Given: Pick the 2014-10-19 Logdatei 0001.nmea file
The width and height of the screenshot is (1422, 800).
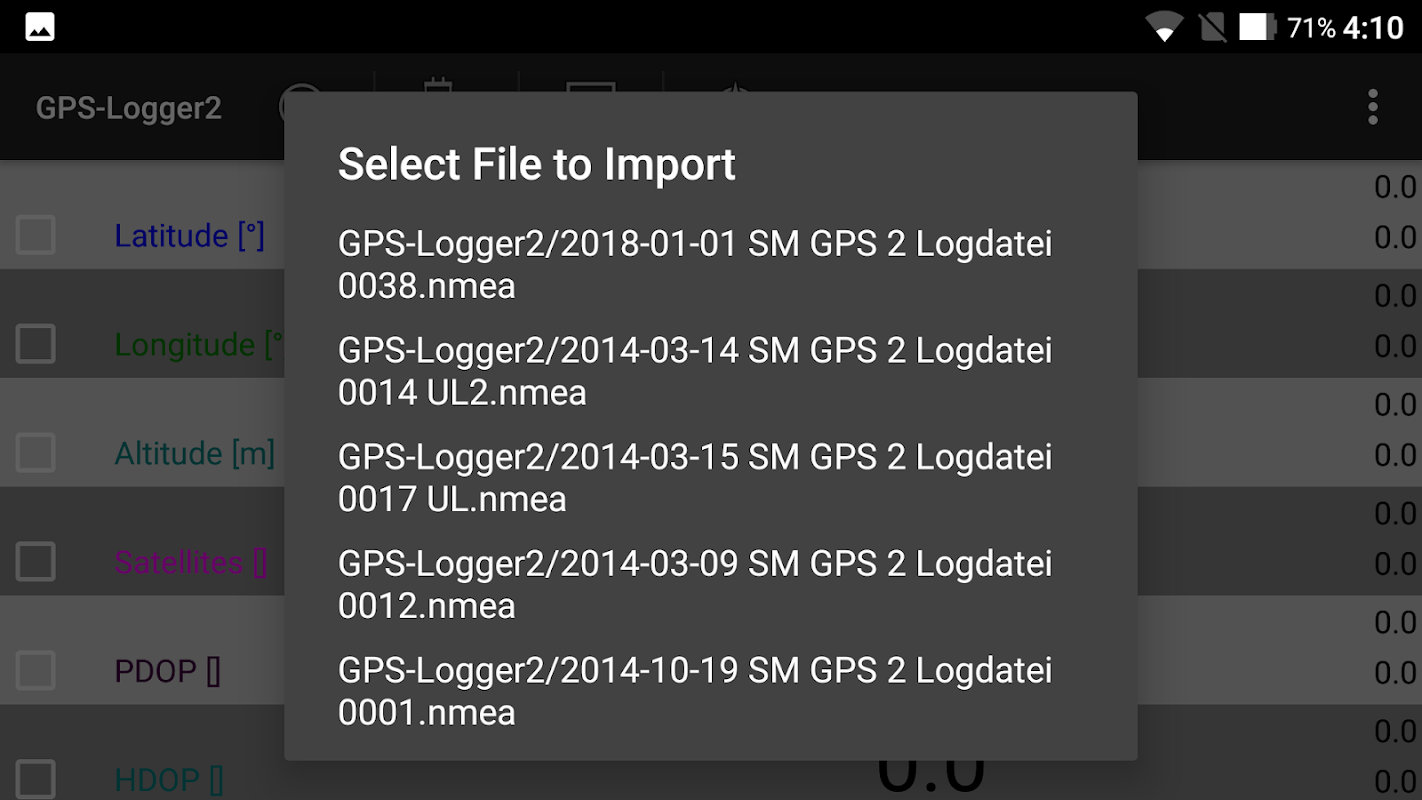Looking at the screenshot, I should point(695,691).
